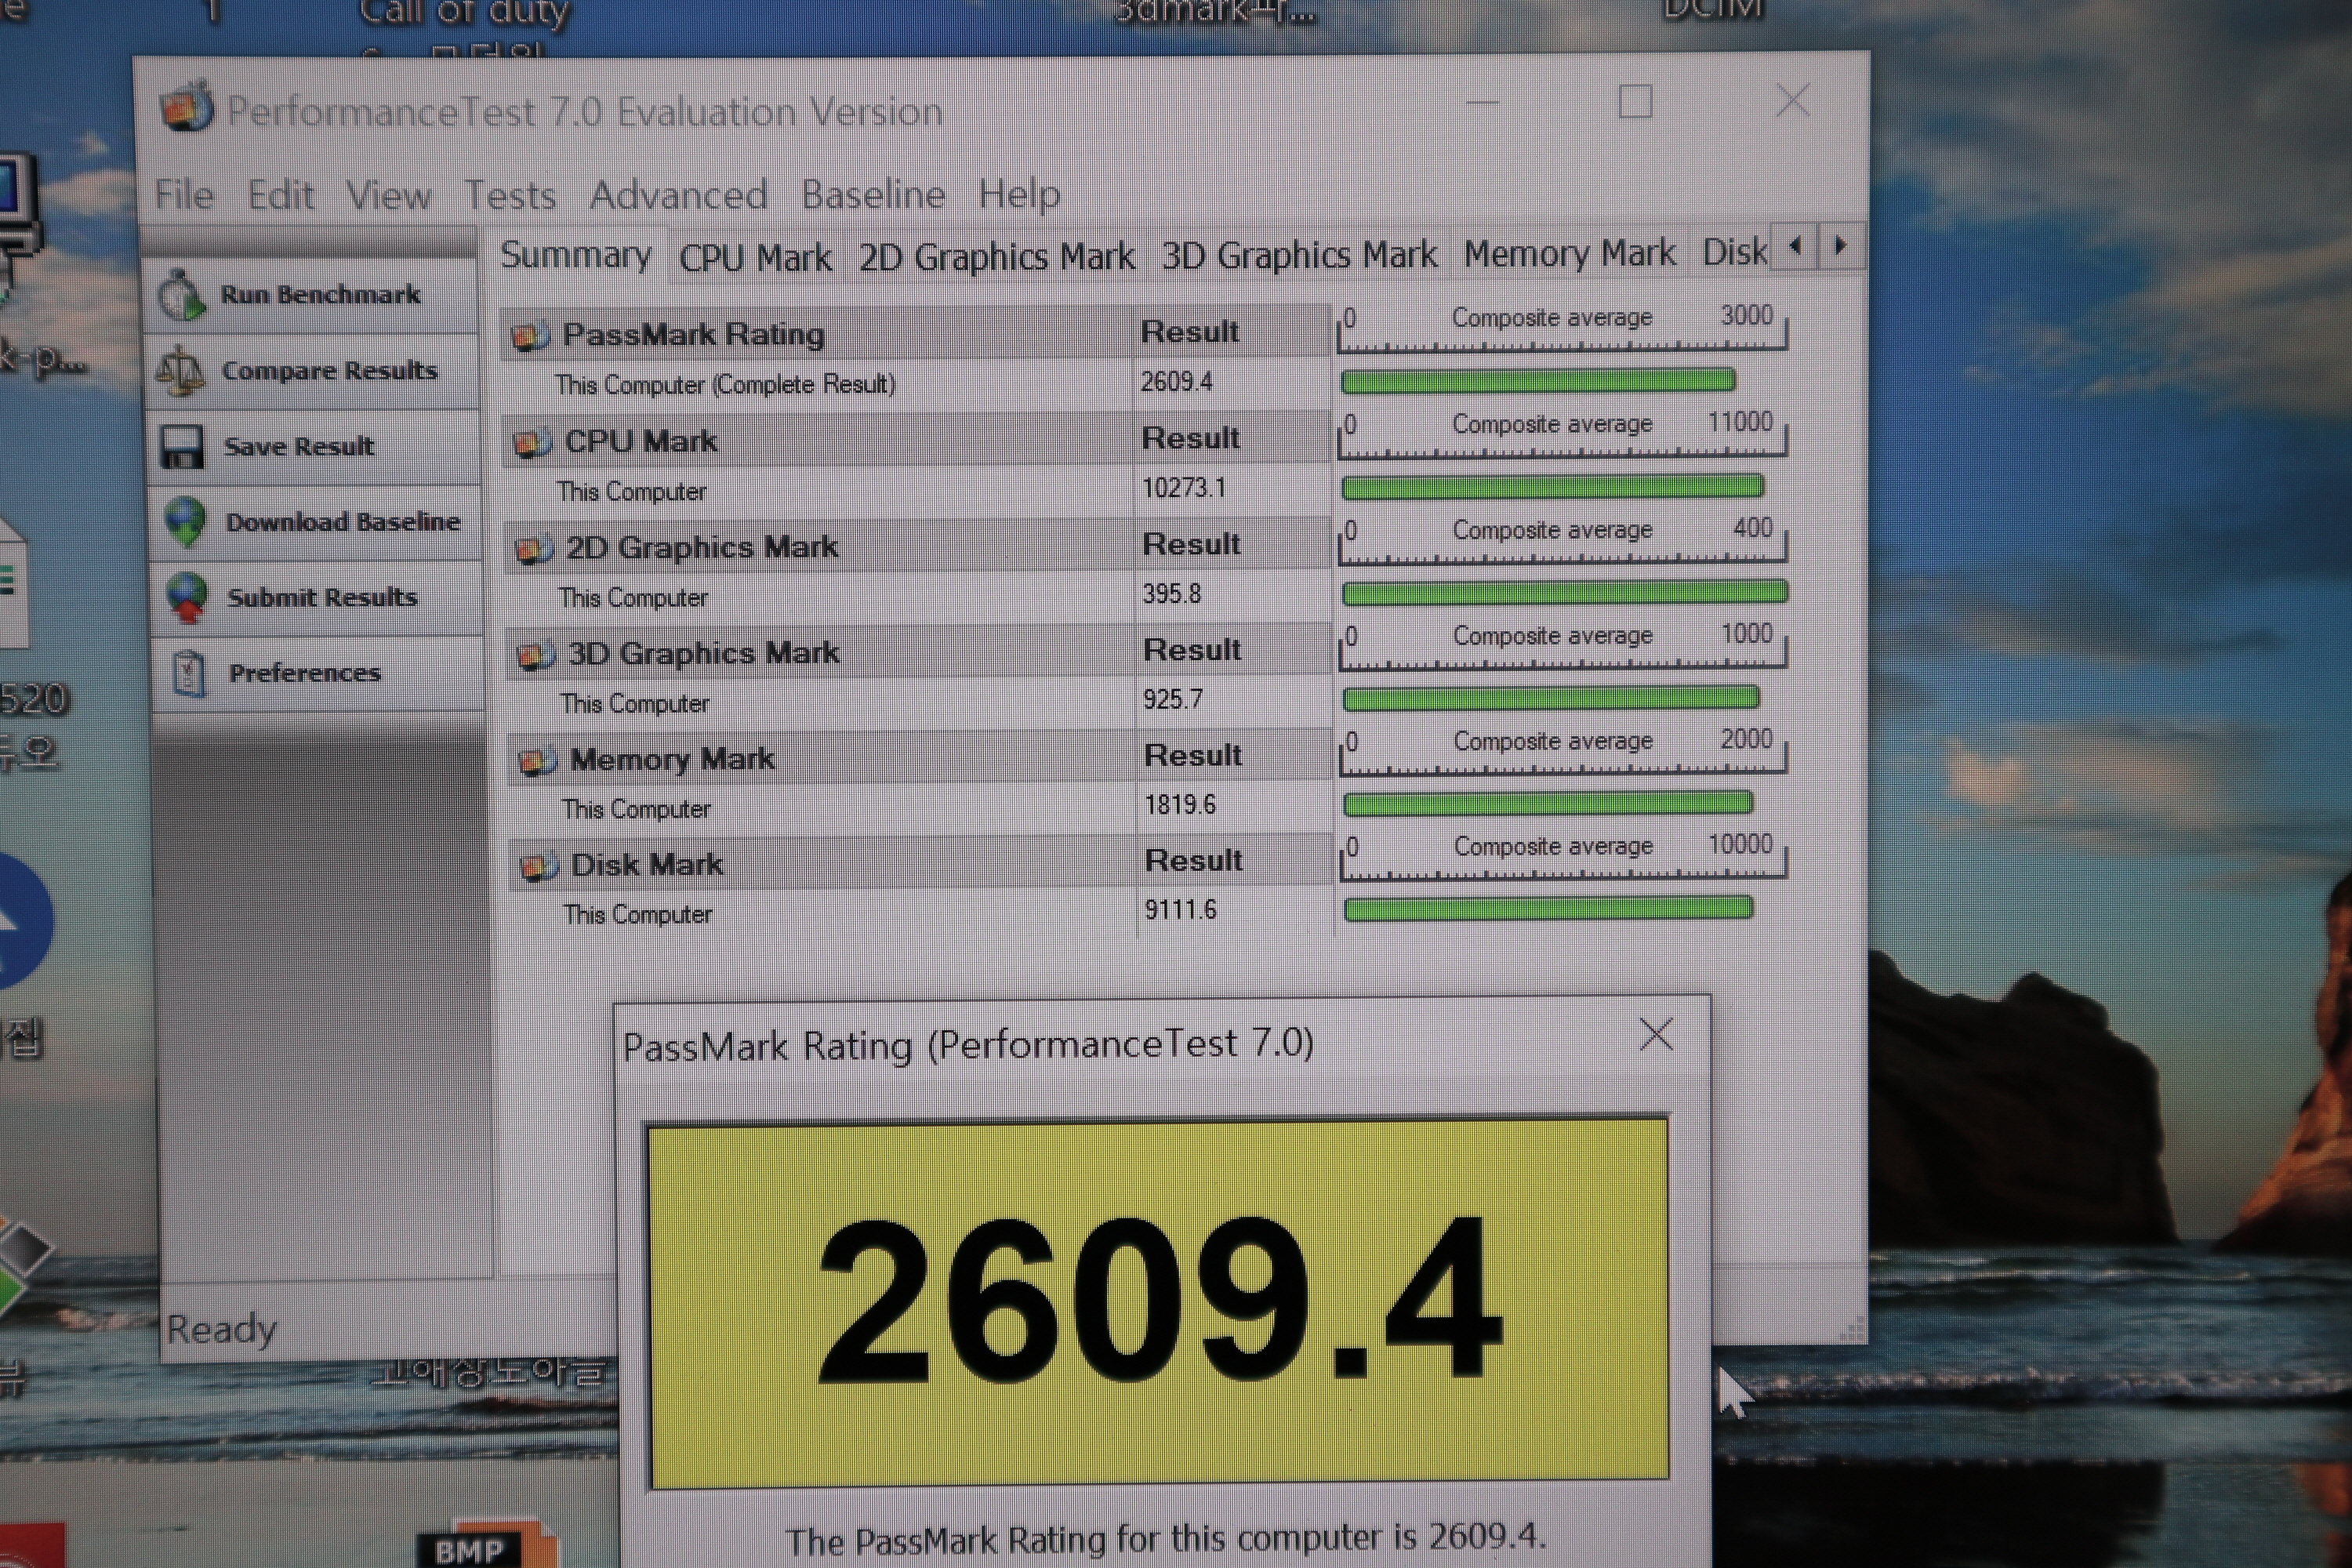Switch to the 3D Graphics Mark tab
2352x1568 pixels.
tap(1298, 256)
